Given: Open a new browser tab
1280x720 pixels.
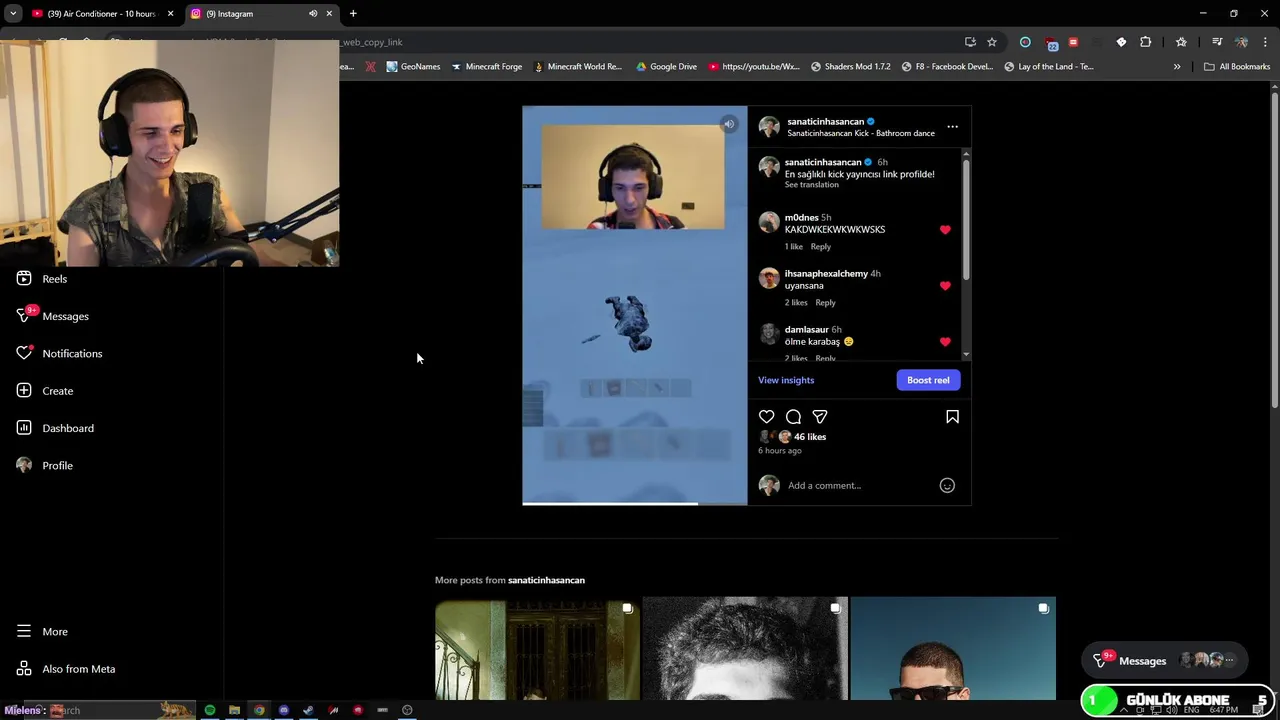Looking at the screenshot, I should [353, 14].
